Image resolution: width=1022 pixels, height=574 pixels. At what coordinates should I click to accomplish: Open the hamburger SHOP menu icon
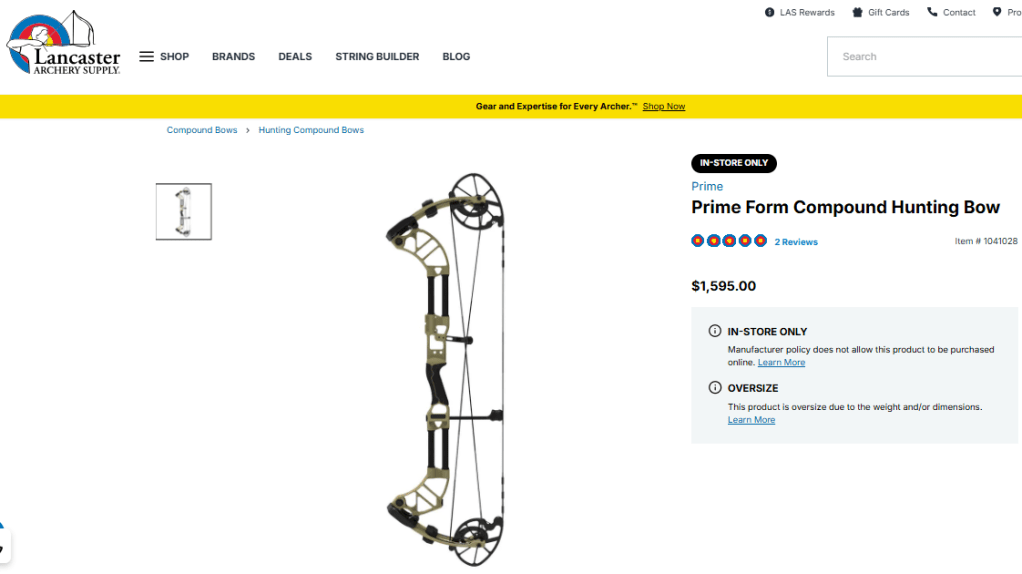coord(146,57)
